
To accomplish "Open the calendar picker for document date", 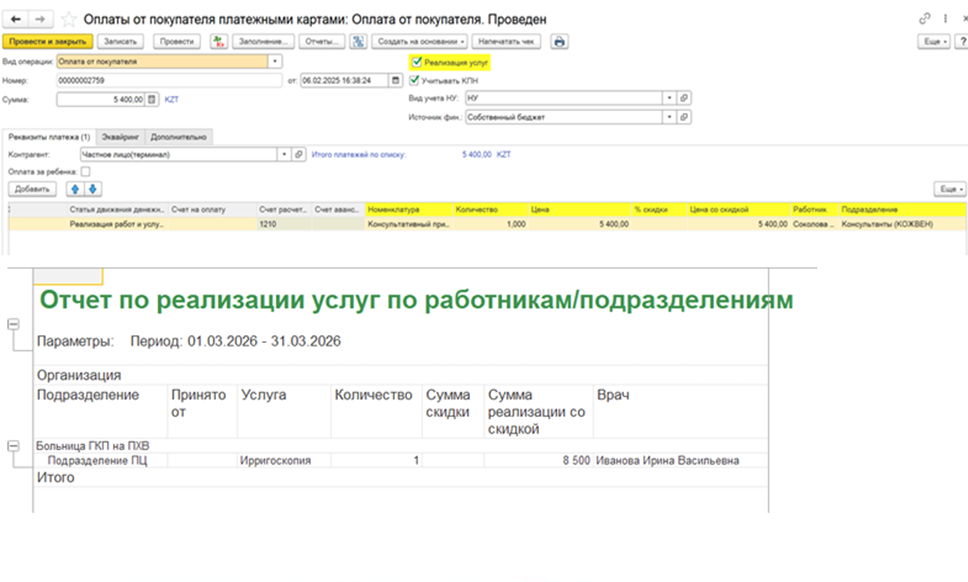I will point(396,80).
